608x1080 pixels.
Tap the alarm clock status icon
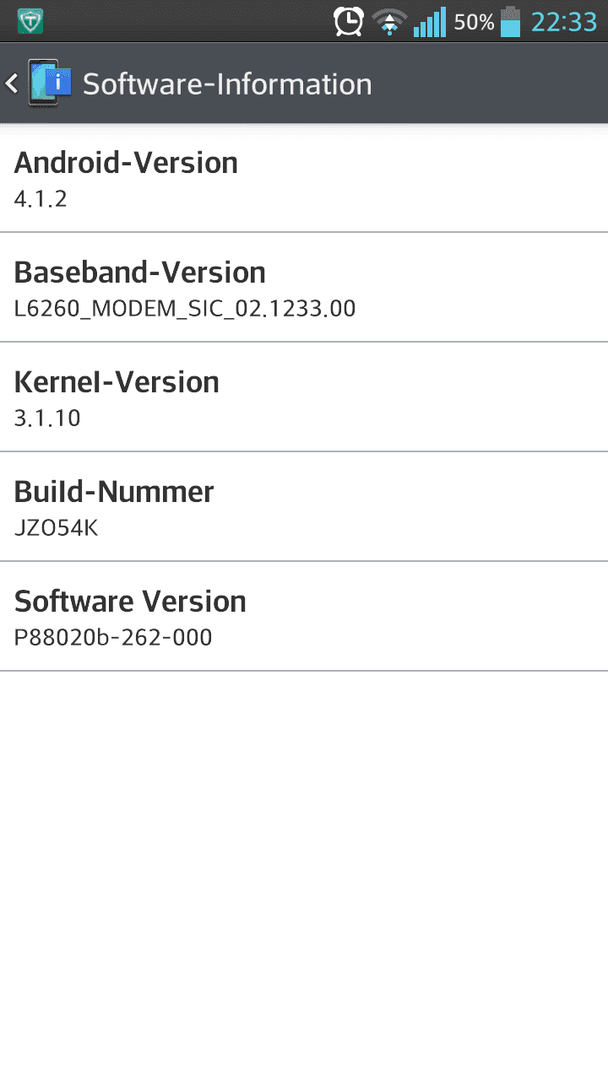348,21
